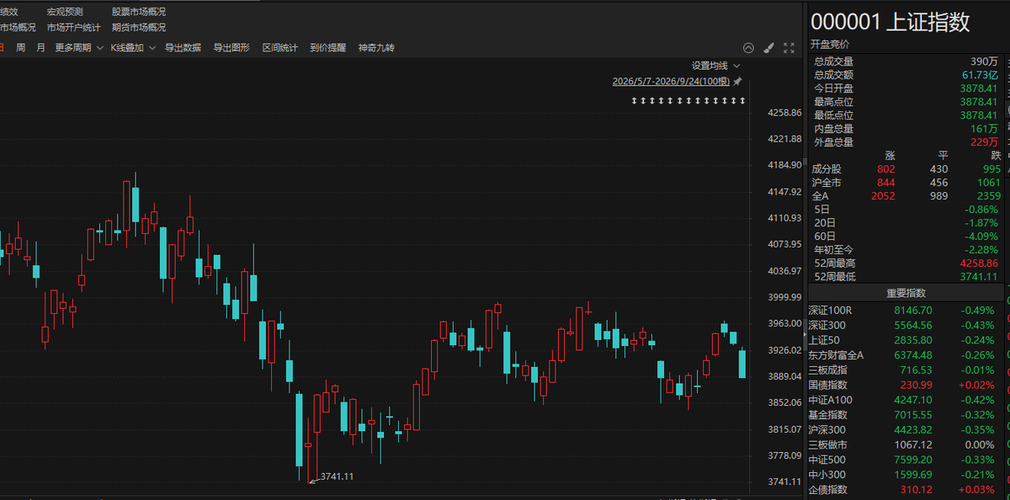Image resolution: width=1010 pixels, height=500 pixels.
Task: Click the 000001 上证指数 title
Action: (890, 23)
